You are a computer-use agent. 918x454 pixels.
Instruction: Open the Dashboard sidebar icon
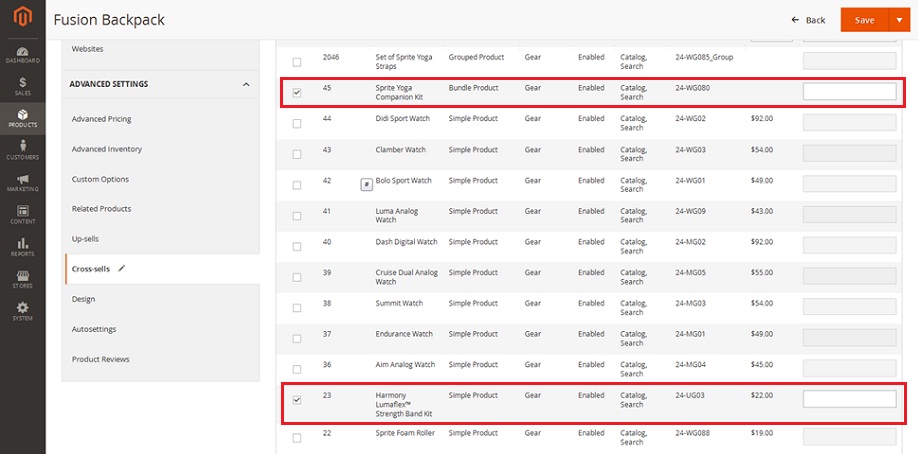(22, 55)
